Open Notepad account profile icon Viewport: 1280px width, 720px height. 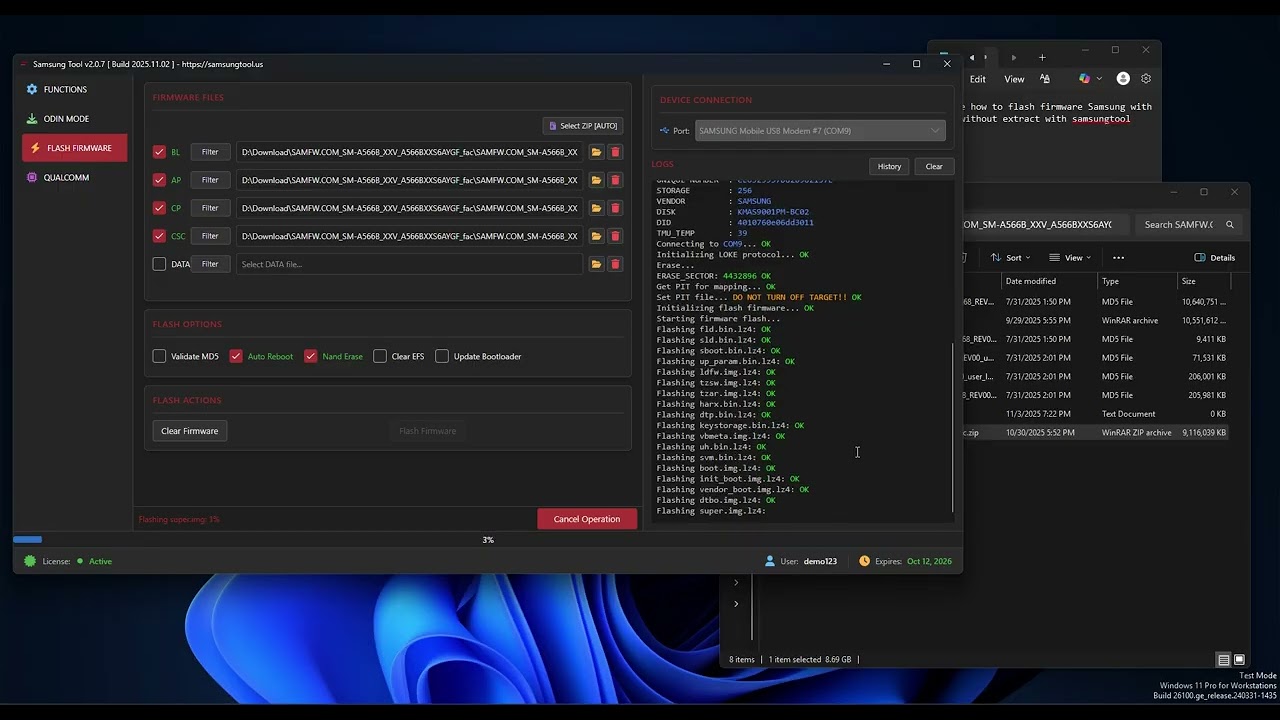1123,79
